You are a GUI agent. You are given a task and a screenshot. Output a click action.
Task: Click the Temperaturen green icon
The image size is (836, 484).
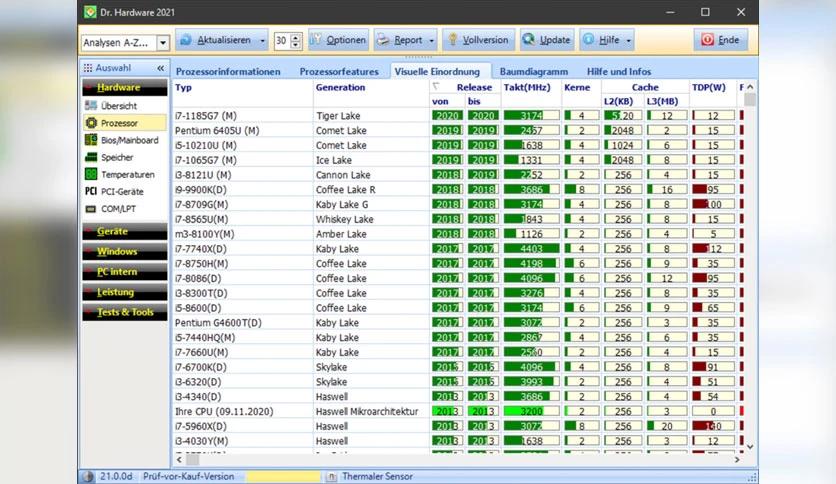tap(91, 174)
